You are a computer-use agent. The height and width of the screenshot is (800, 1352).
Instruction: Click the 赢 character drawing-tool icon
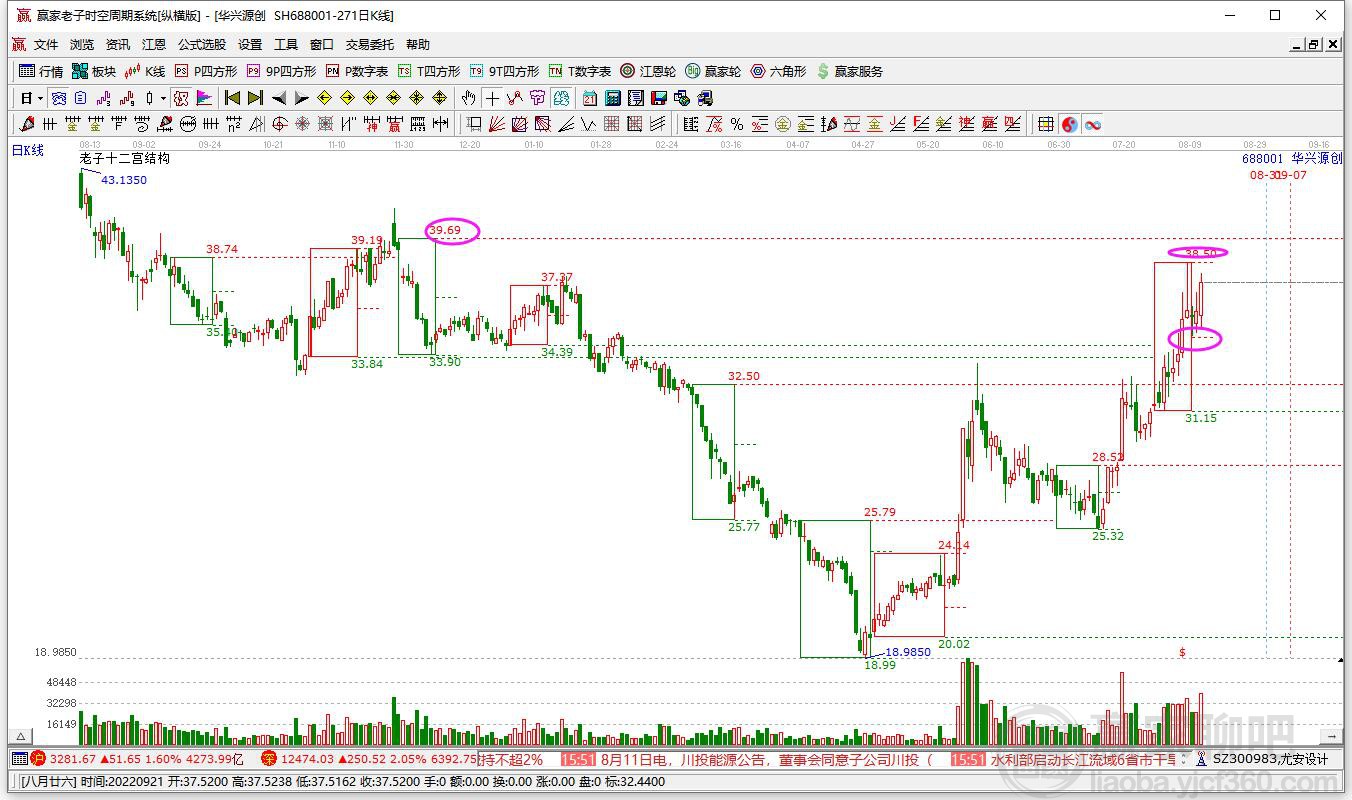(395, 124)
